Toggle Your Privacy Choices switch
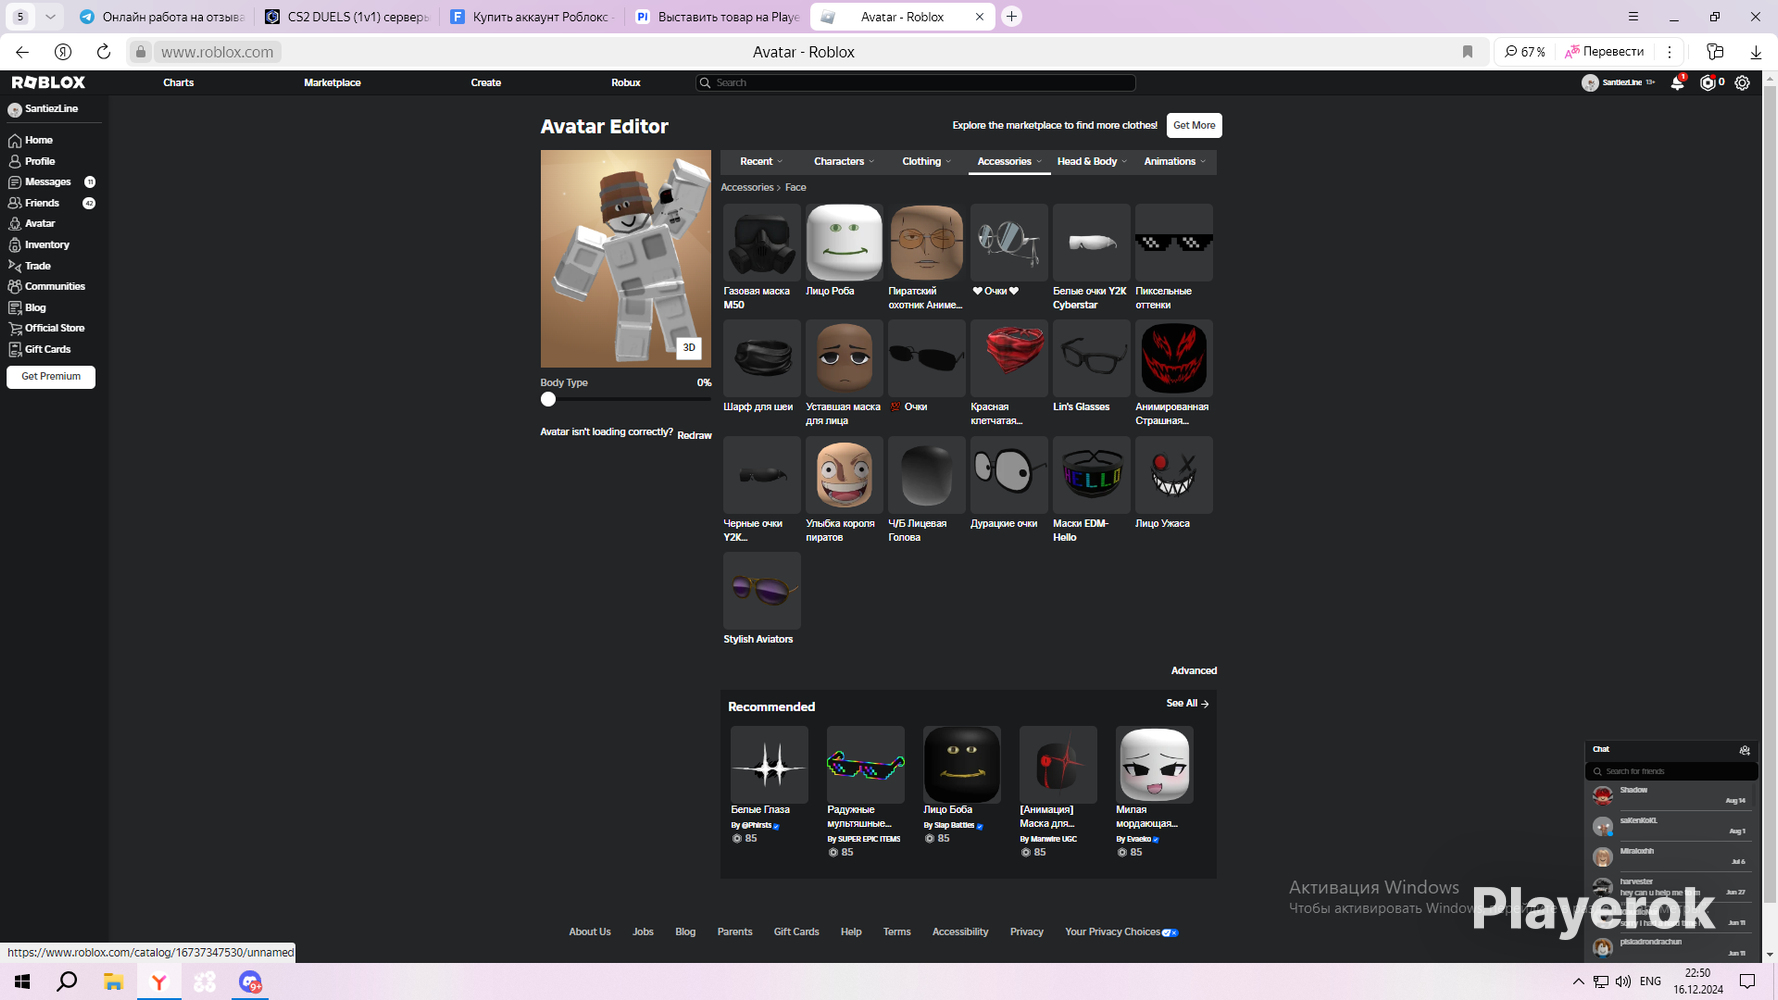Screen dimensions: 1778x1000 [1170, 933]
